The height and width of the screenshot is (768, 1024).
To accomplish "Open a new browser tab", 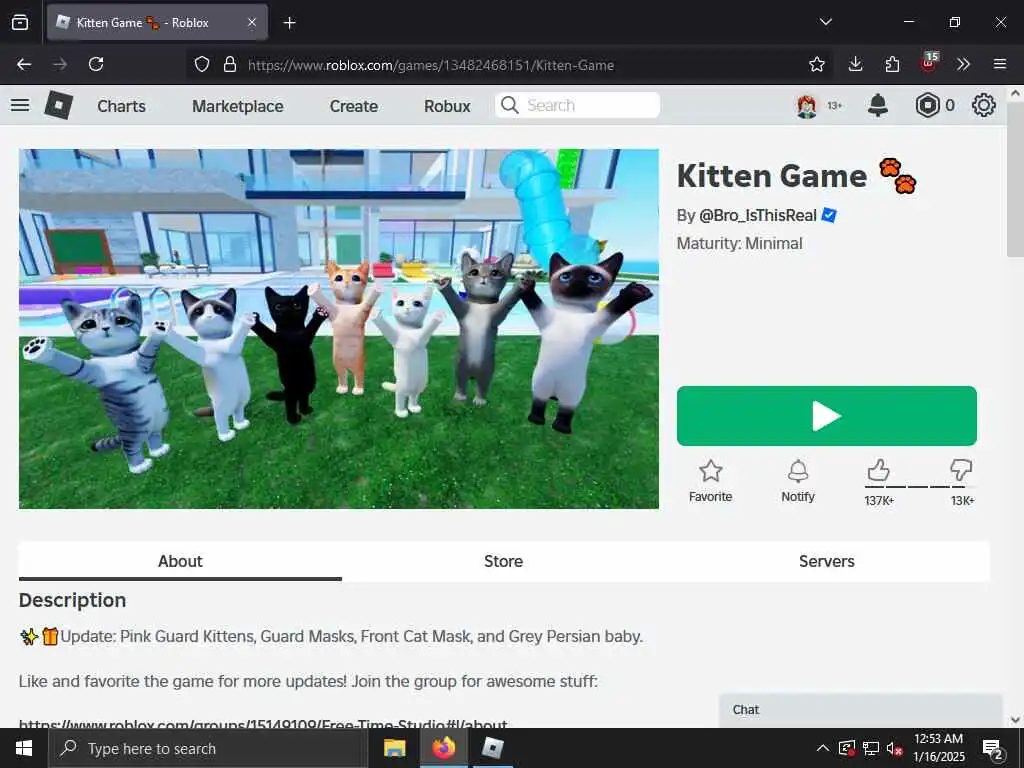I will pyautogui.click(x=290, y=23).
